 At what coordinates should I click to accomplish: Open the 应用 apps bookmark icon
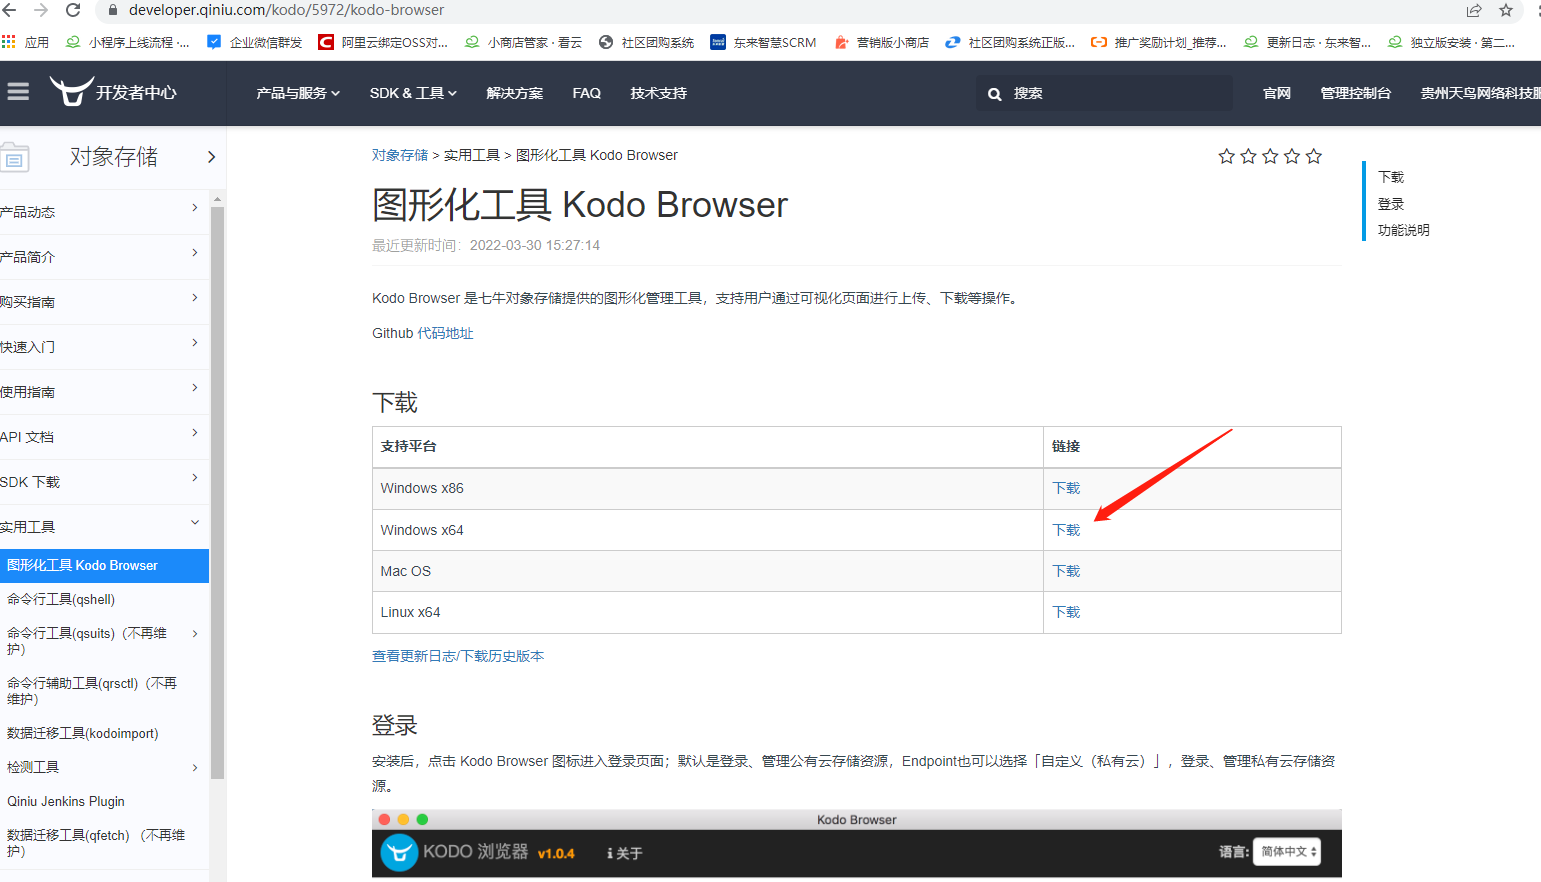pyautogui.click(x=9, y=42)
